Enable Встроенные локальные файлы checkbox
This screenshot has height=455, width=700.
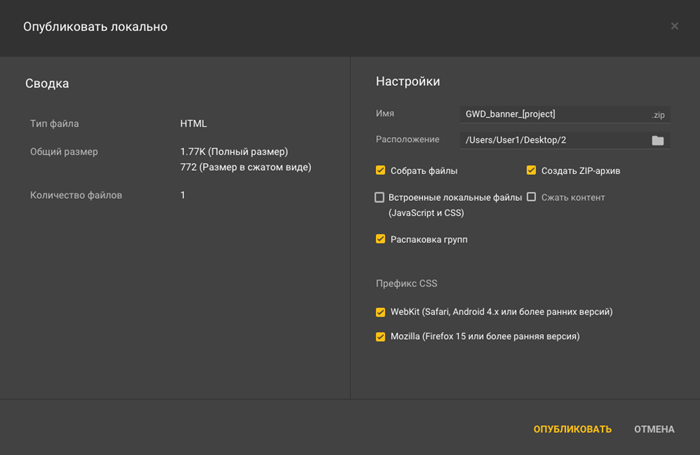[x=380, y=198]
